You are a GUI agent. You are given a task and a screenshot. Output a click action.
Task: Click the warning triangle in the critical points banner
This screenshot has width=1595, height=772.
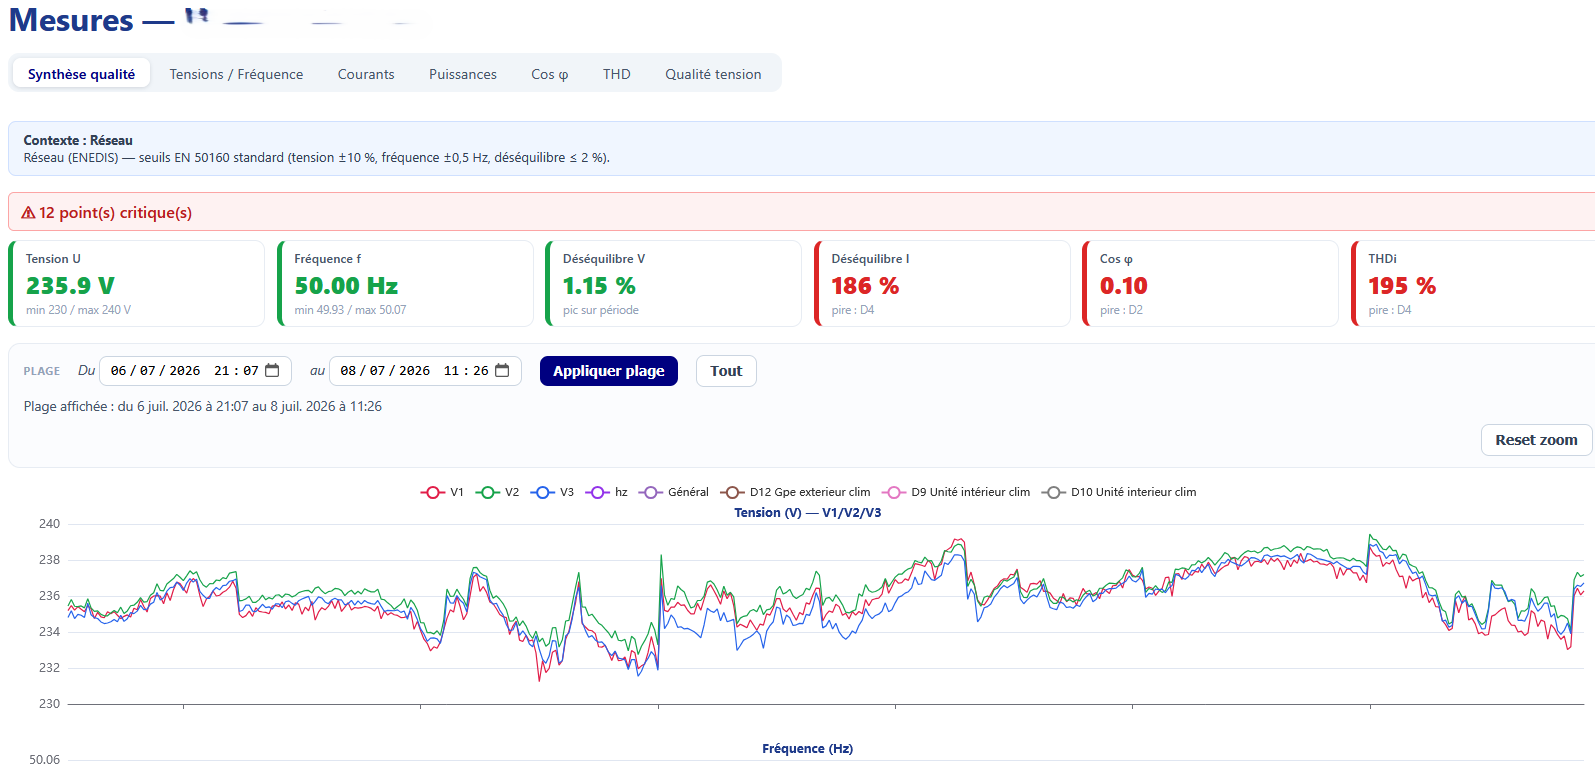tap(28, 213)
